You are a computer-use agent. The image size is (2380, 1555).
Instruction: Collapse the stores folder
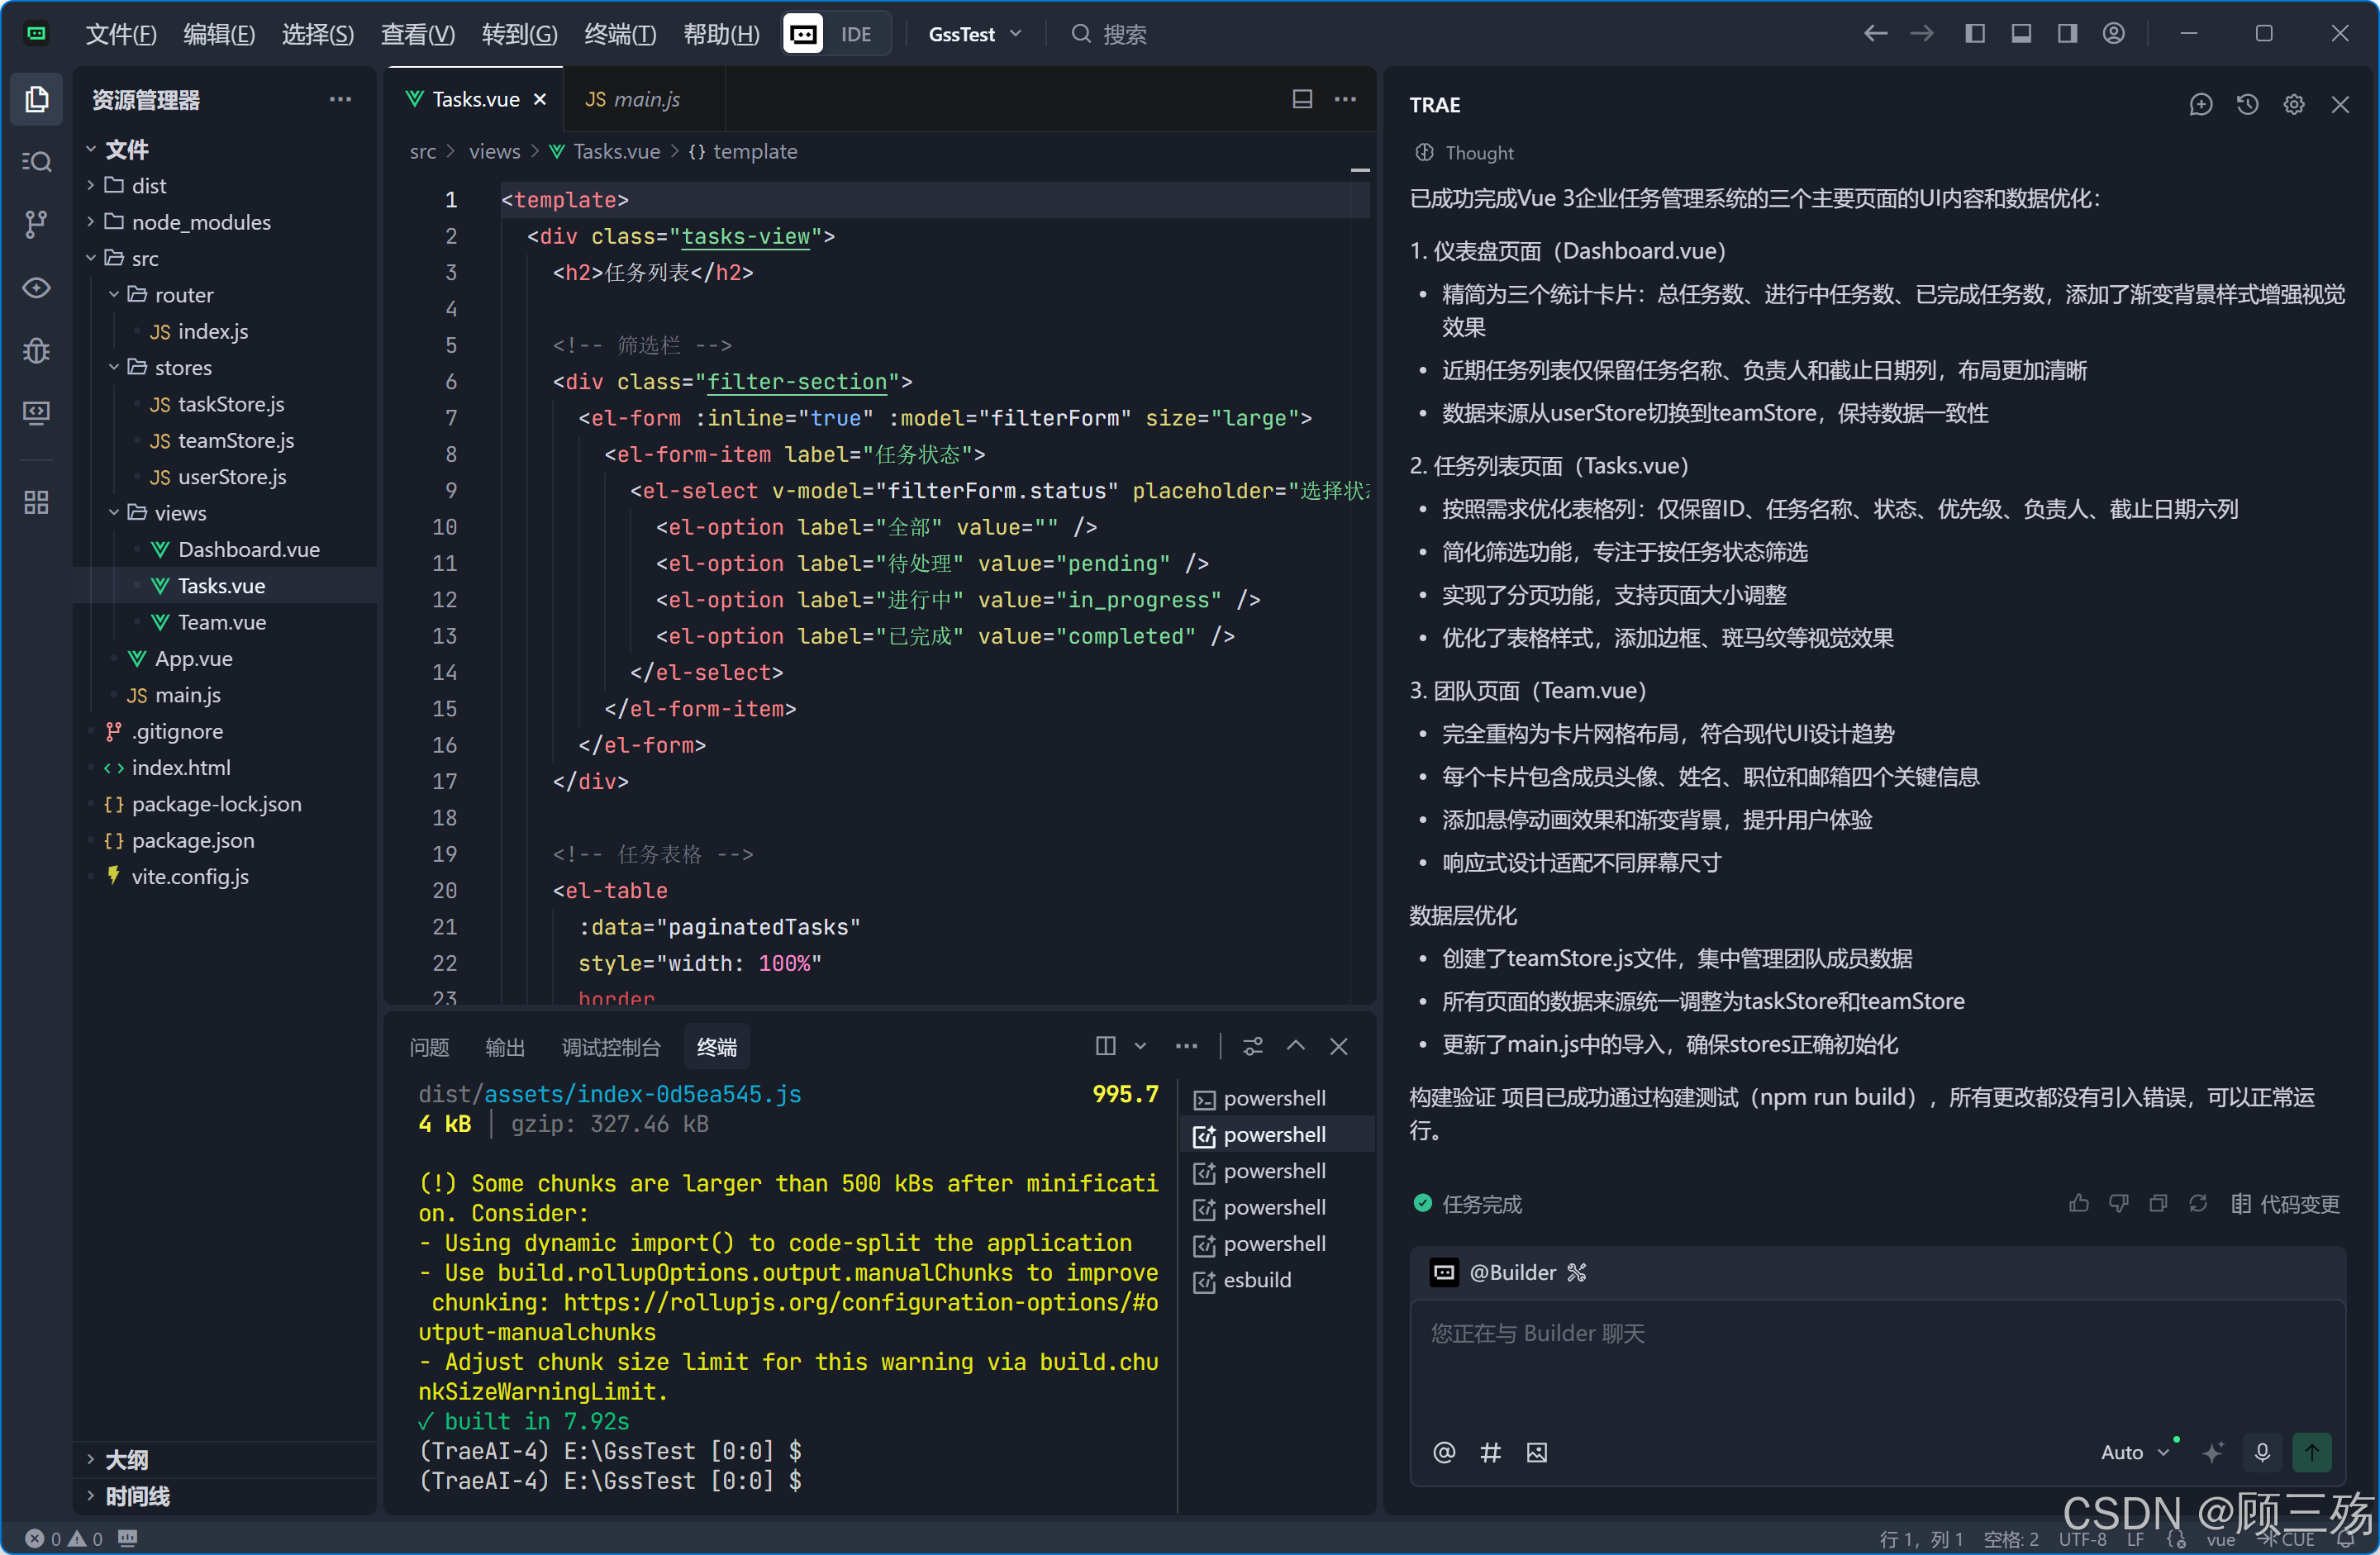click(x=183, y=368)
